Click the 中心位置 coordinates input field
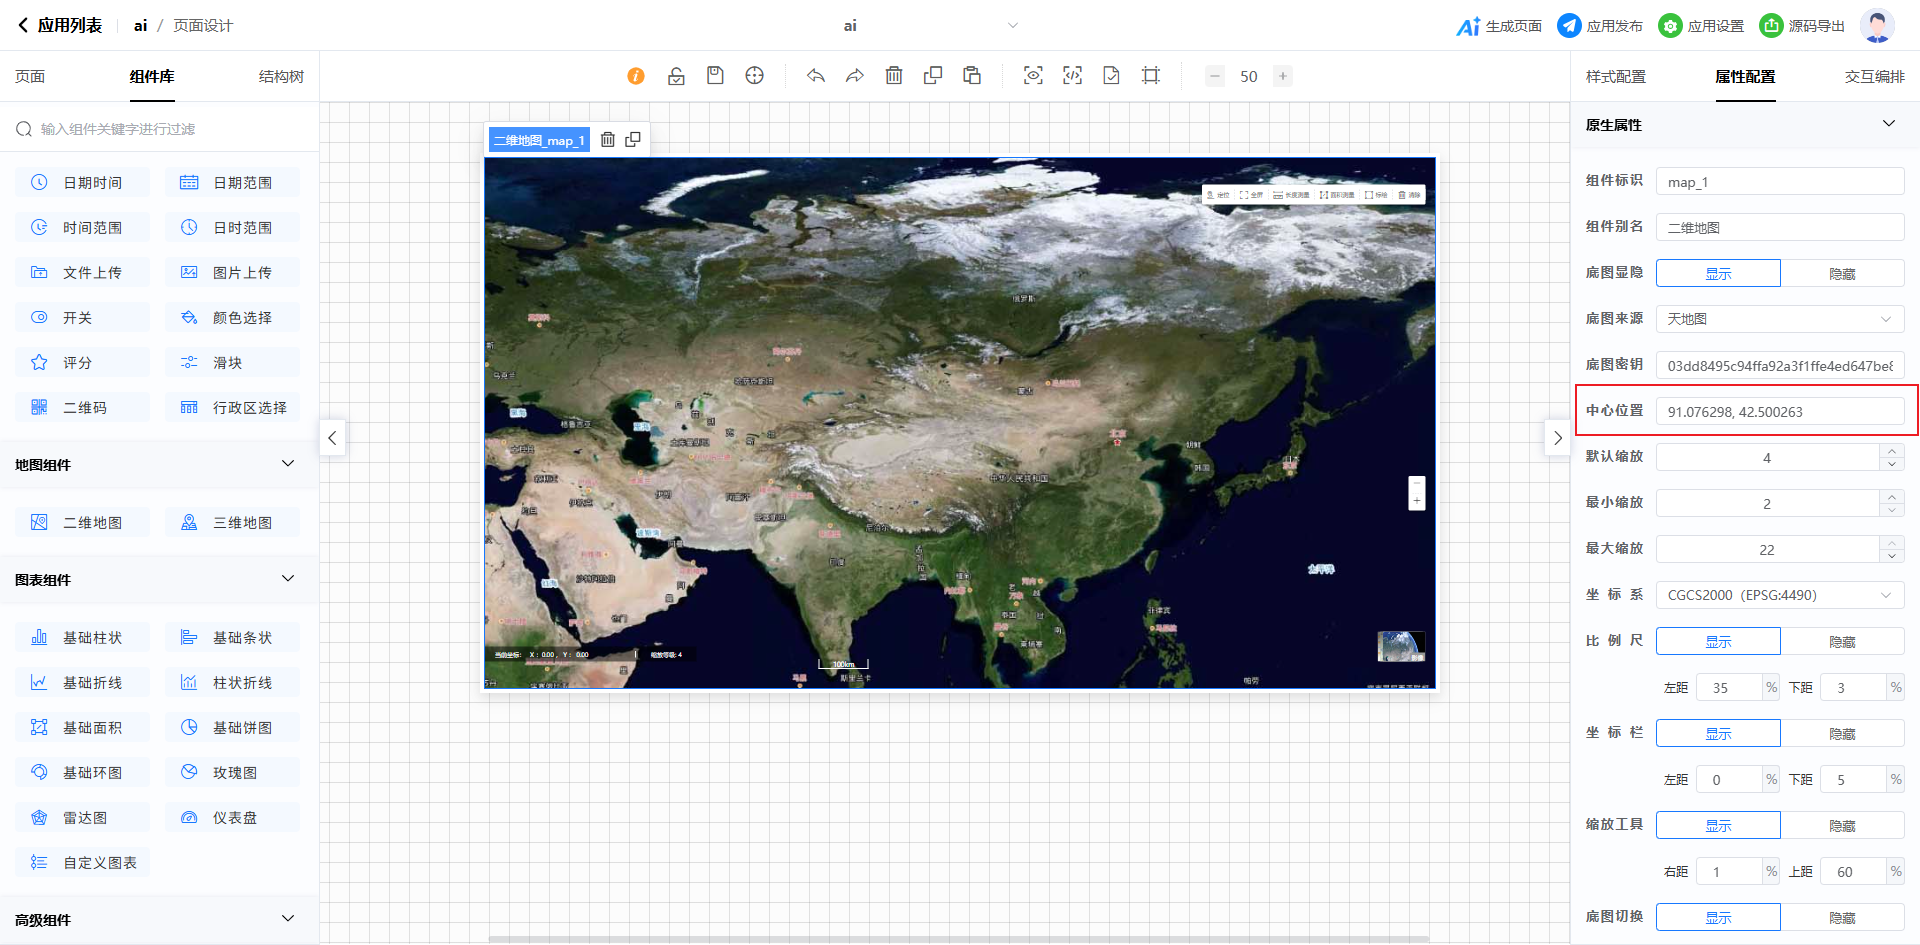 [1779, 411]
